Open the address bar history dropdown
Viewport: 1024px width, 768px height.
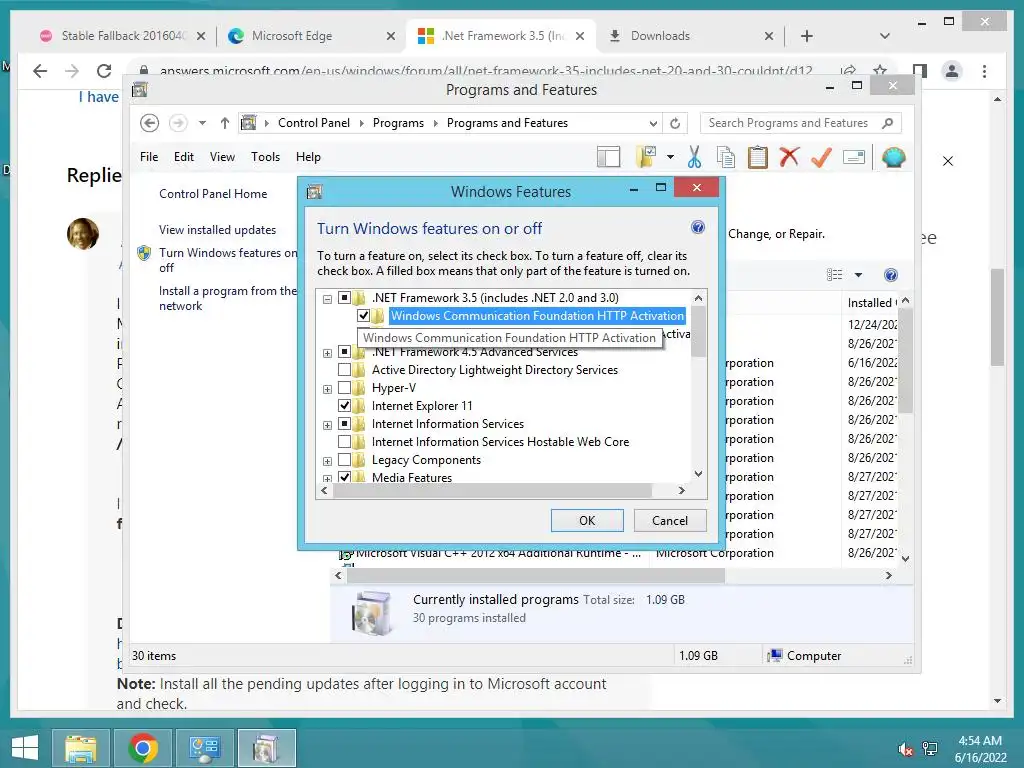[653, 123]
